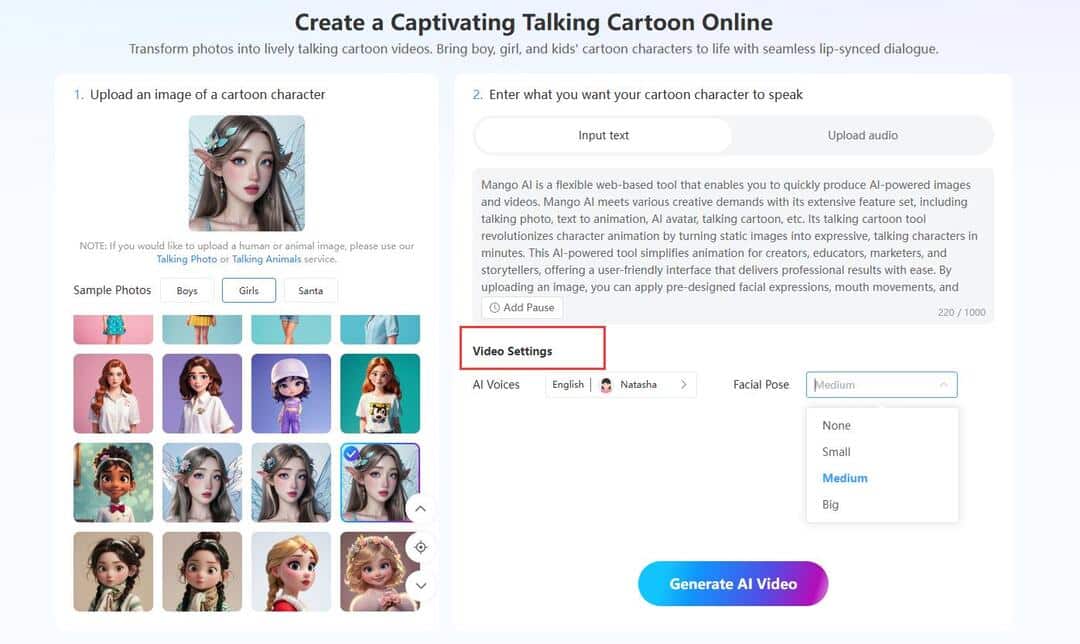The height and width of the screenshot is (644, 1080).
Task: Click the blue checkmark on the selected character thumbnail
Action: (x=353, y=452)
